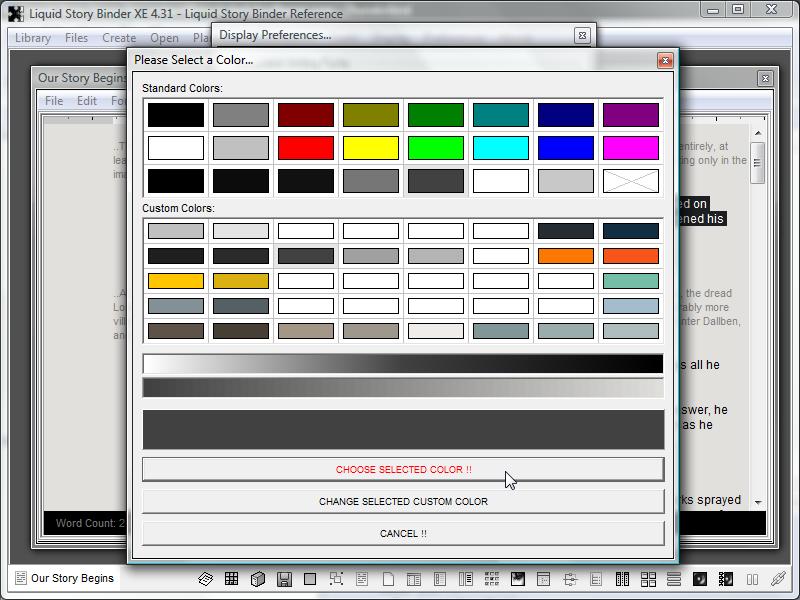The height and width of the screenshot is (600, 800).
Task: Select the yellow standard color swatch
Action: pyautogui.click(x=371, y=148)
